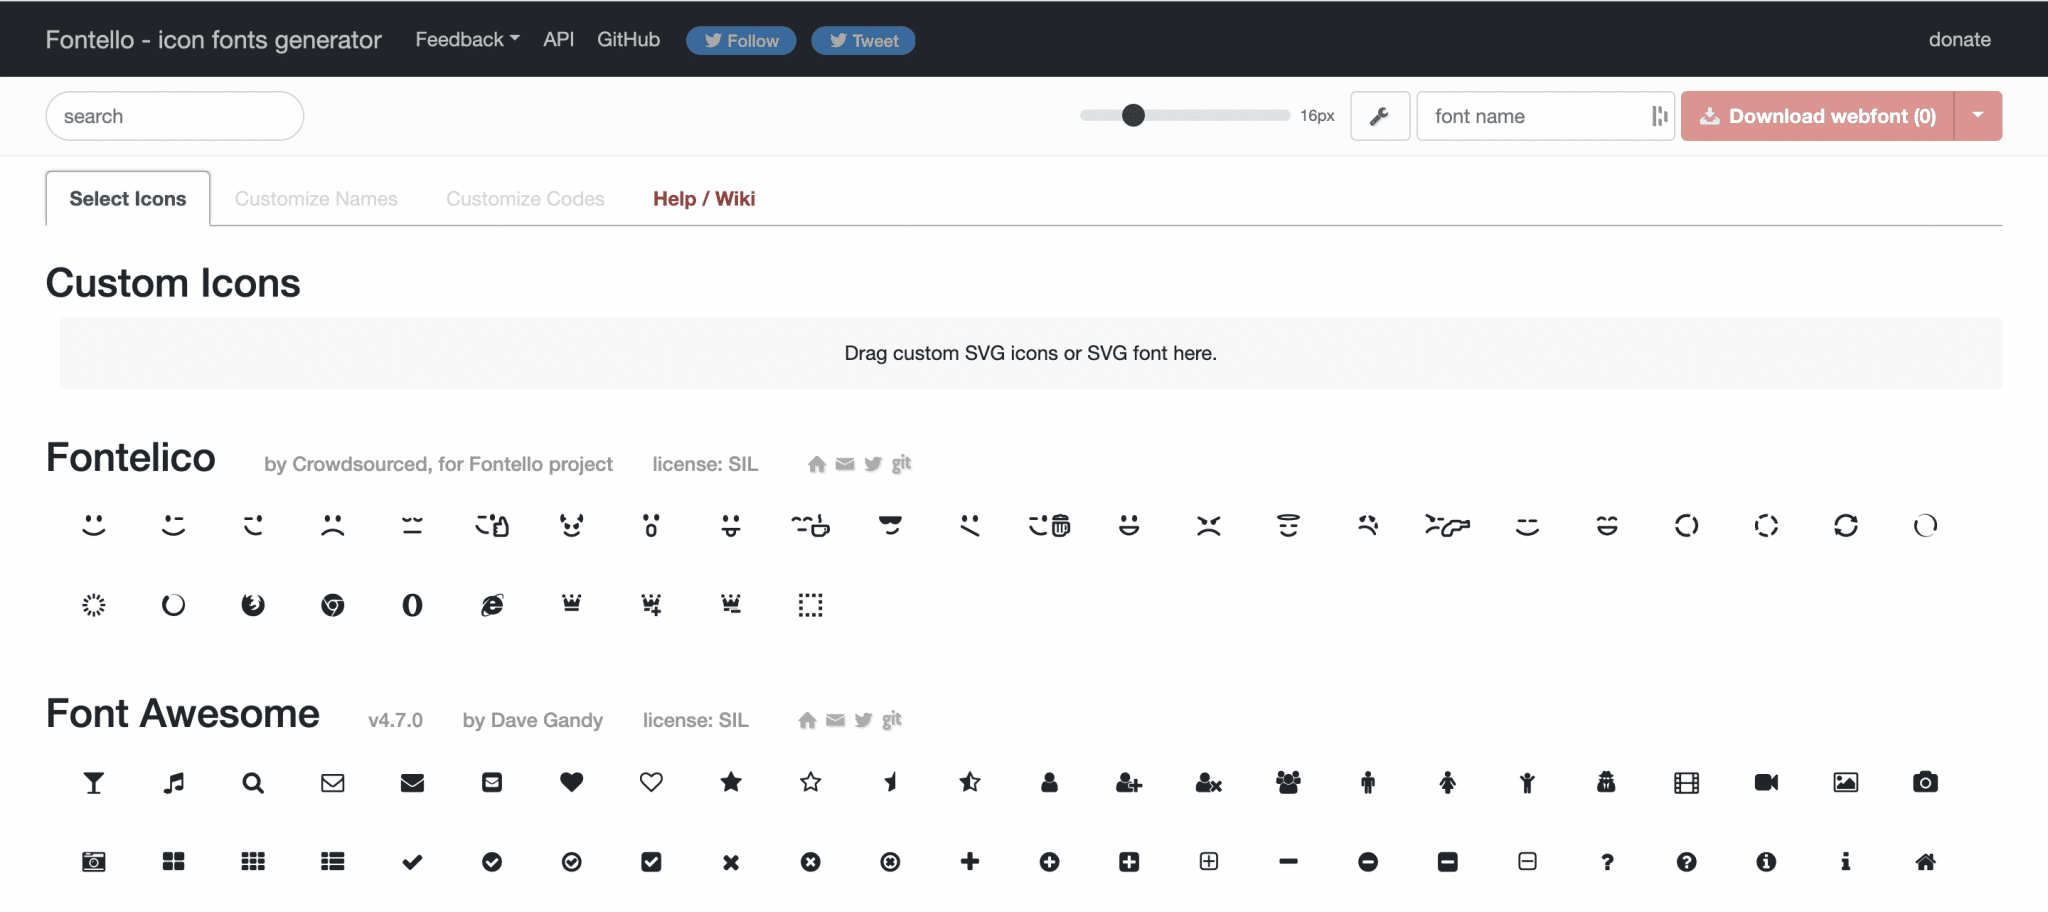The width and height of the screenshot is (2048, 912).
Task: Open the Help / Wiki tab
Action: click(704, 198)
